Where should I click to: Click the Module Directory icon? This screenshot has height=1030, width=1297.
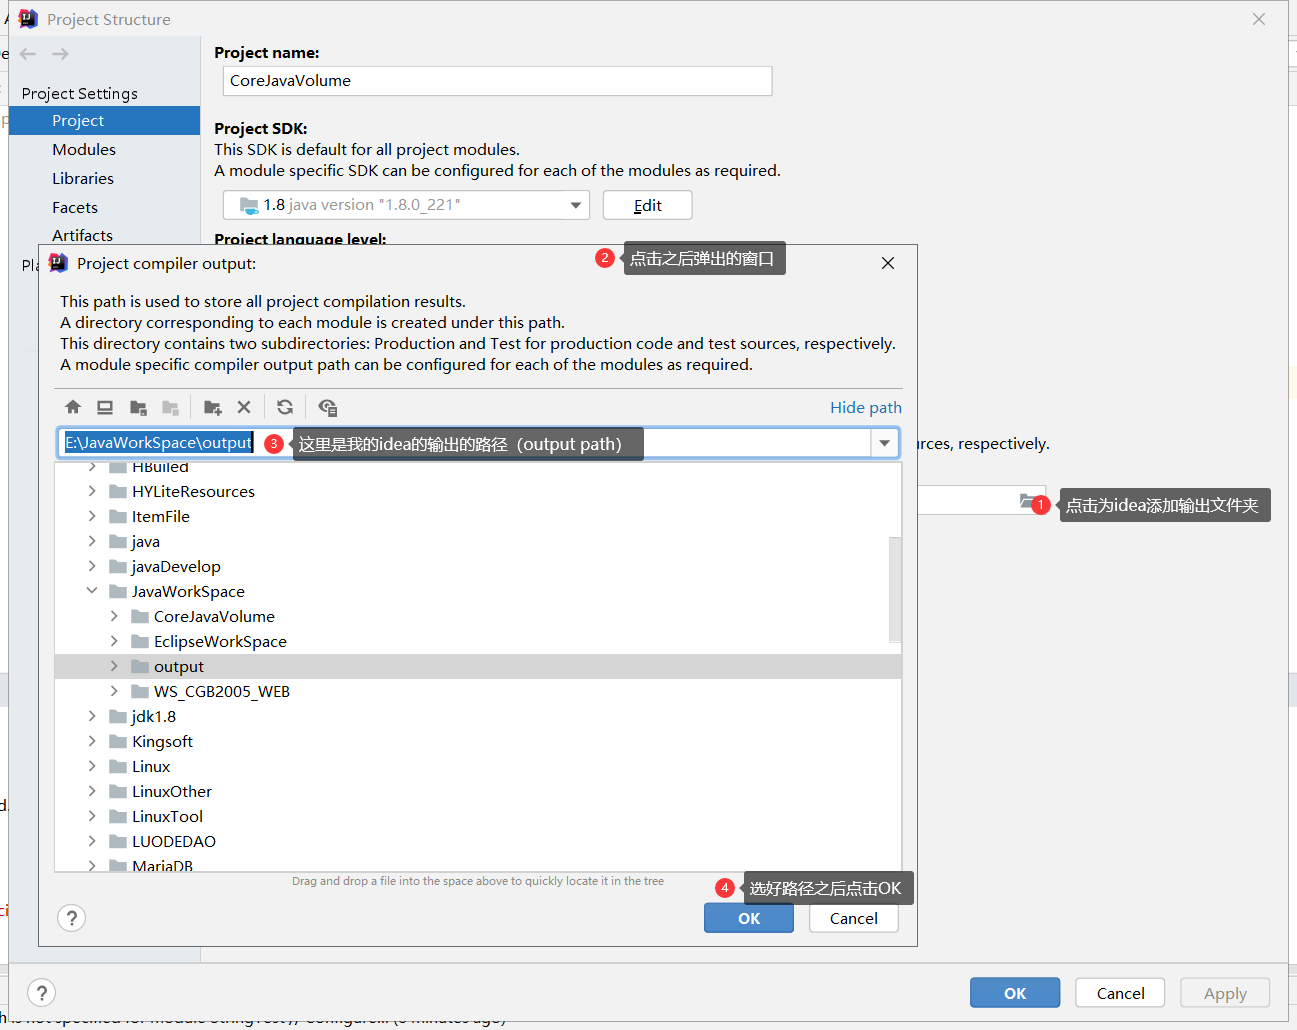tap(170, 407)
